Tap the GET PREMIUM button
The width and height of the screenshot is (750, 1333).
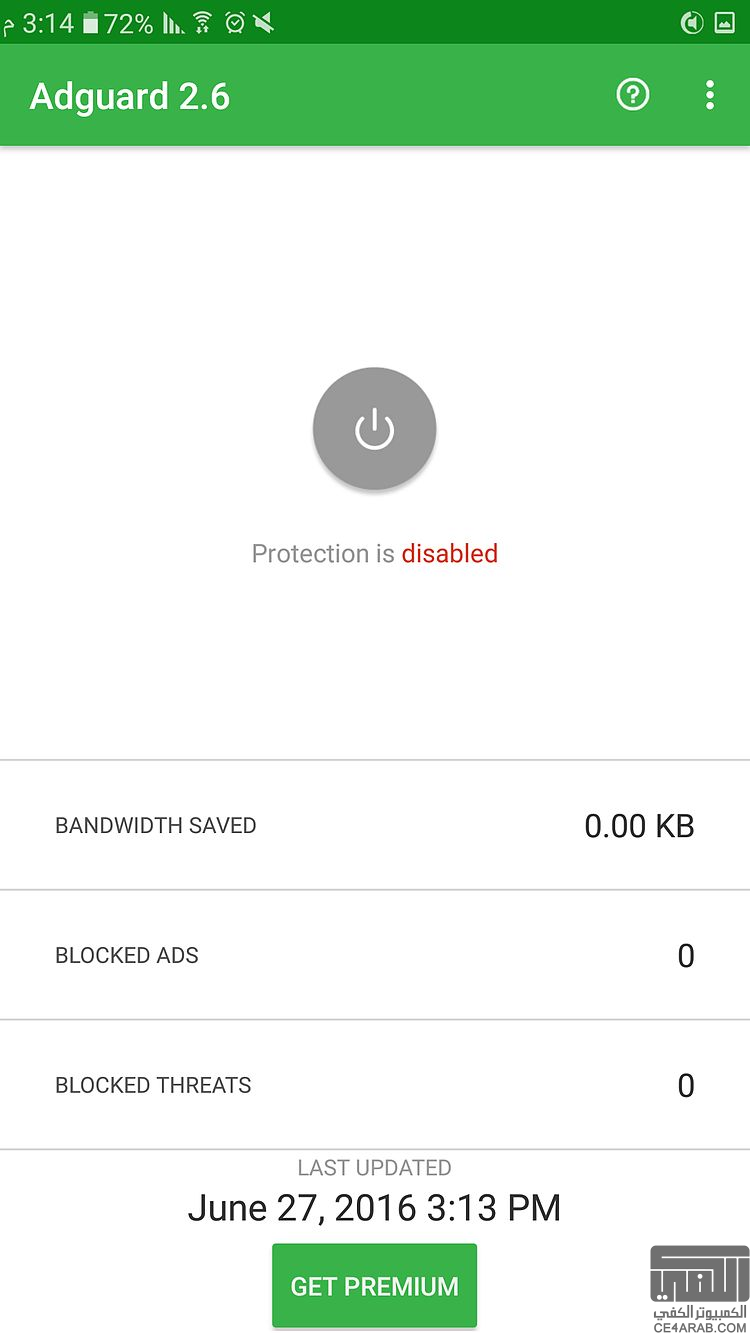(x=374, y=1286)
